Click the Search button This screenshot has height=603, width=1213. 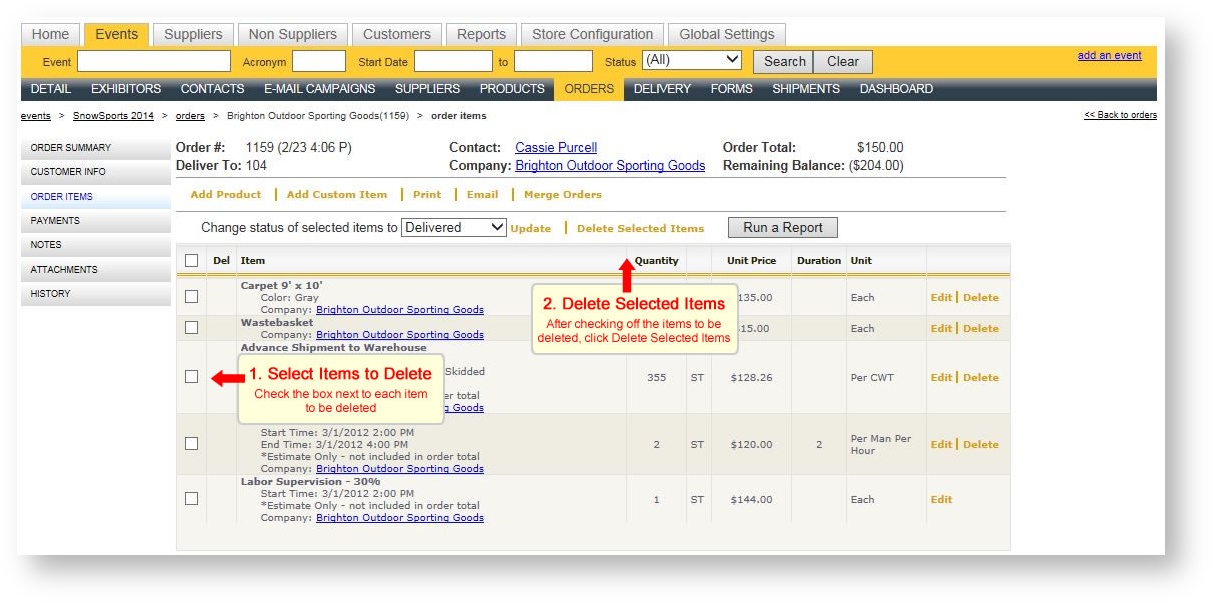click(784, 61)
